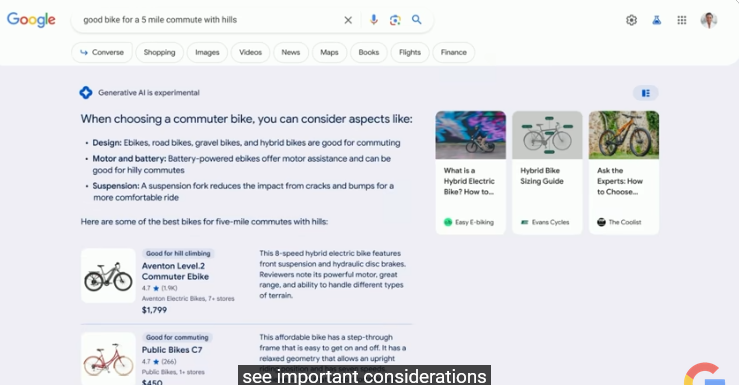This screenshot has height=385, width=739.
Task: Submit search with the magnifier icon
Action: click(417, 20)
